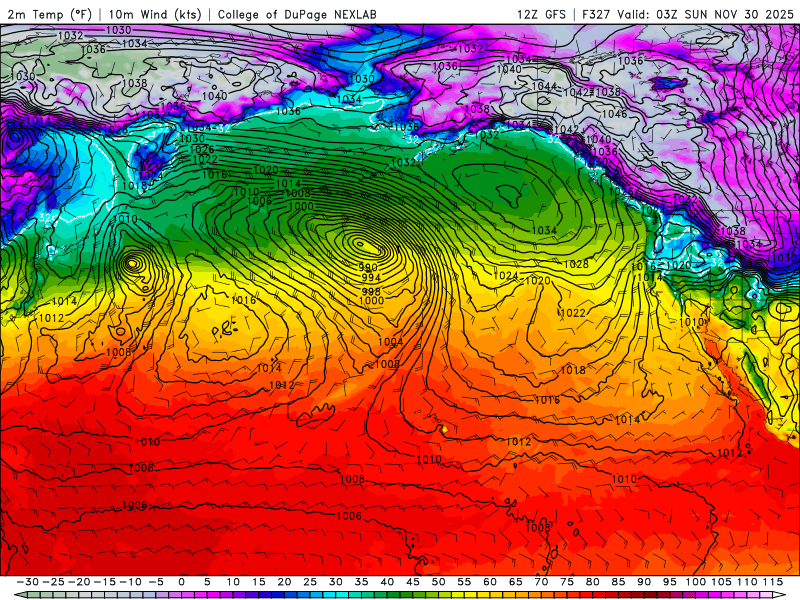Click the 95 value on the temperature legend
This screenshot has height=600, width=800.
[x=669, y=582]
